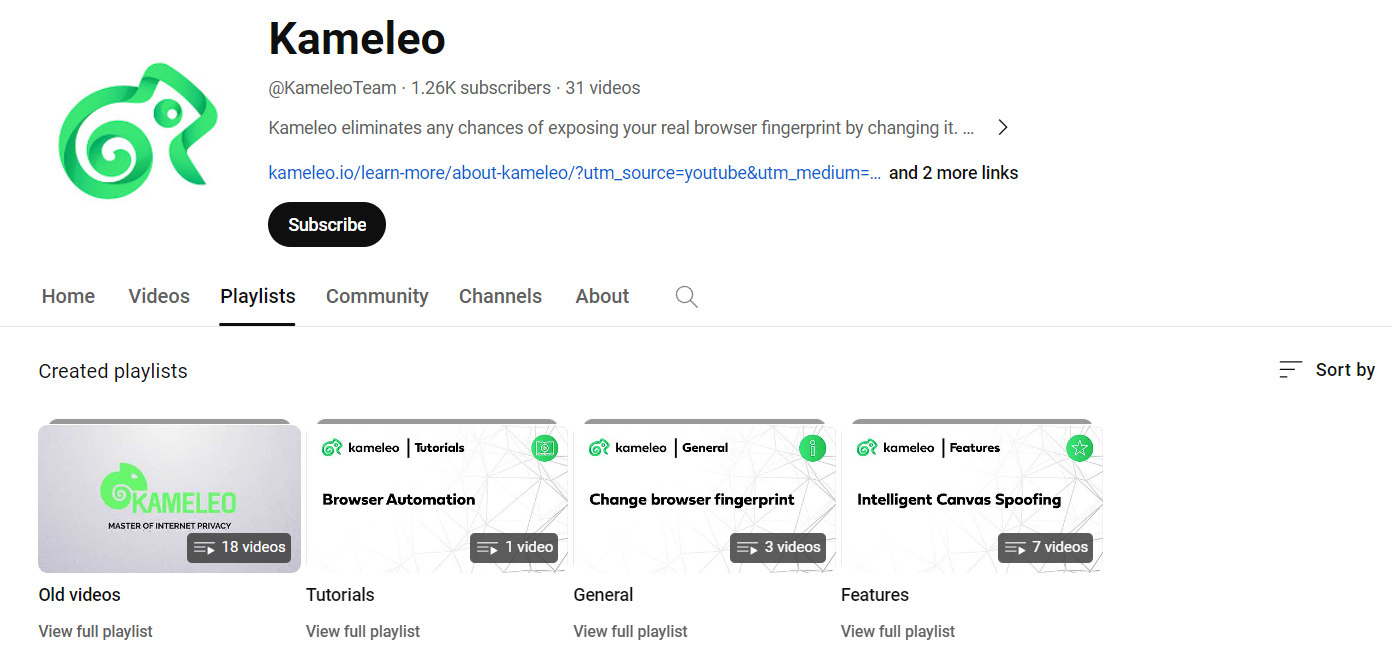Open the Old videos playlist thumbnail

pos(168,497)
